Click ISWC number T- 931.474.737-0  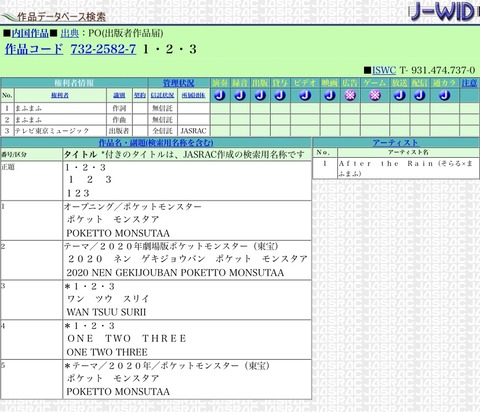point(437,70)
